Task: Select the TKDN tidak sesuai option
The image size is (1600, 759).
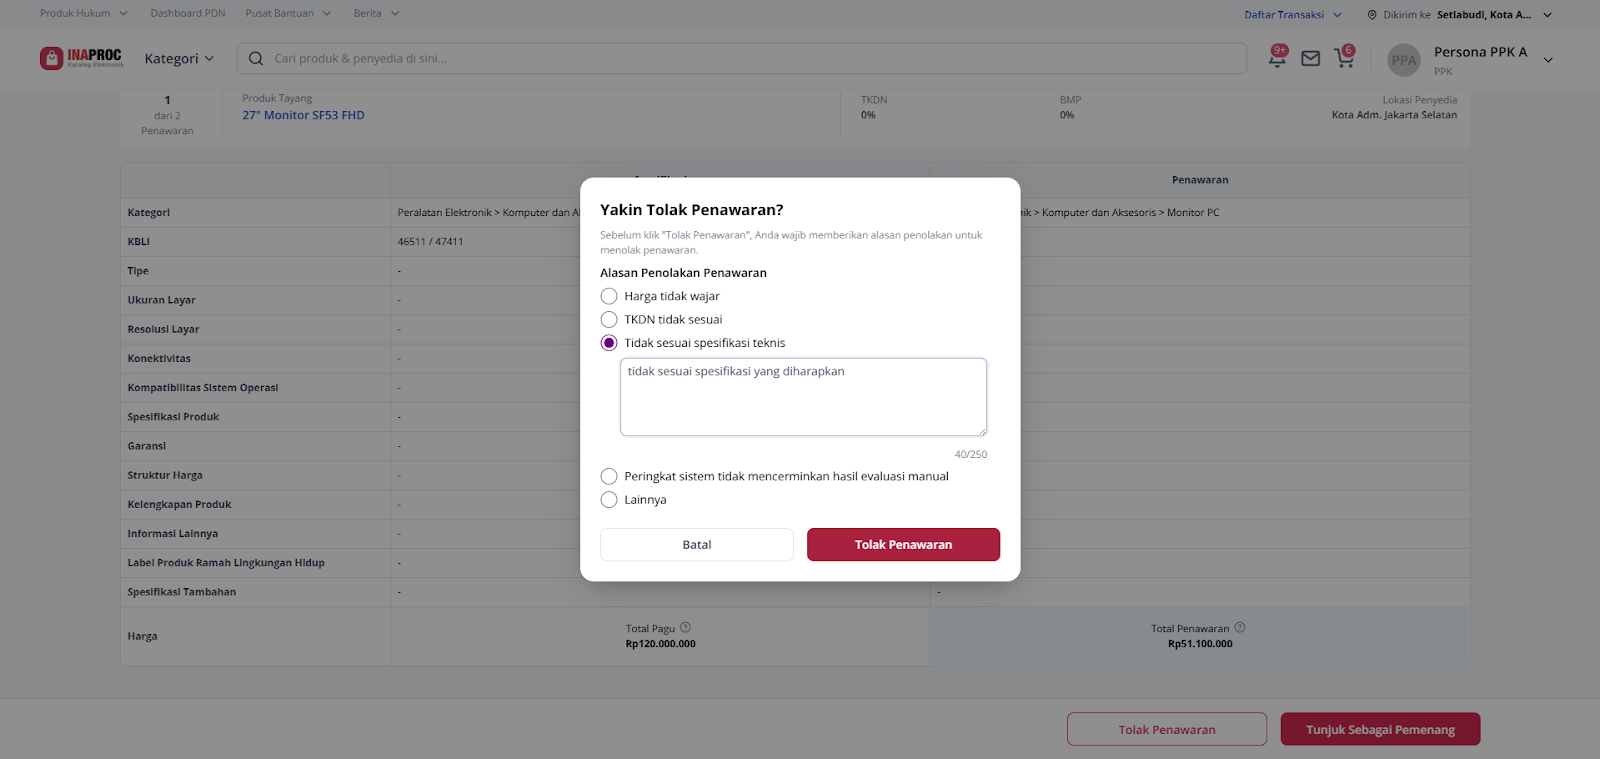Action: point(609,320)
